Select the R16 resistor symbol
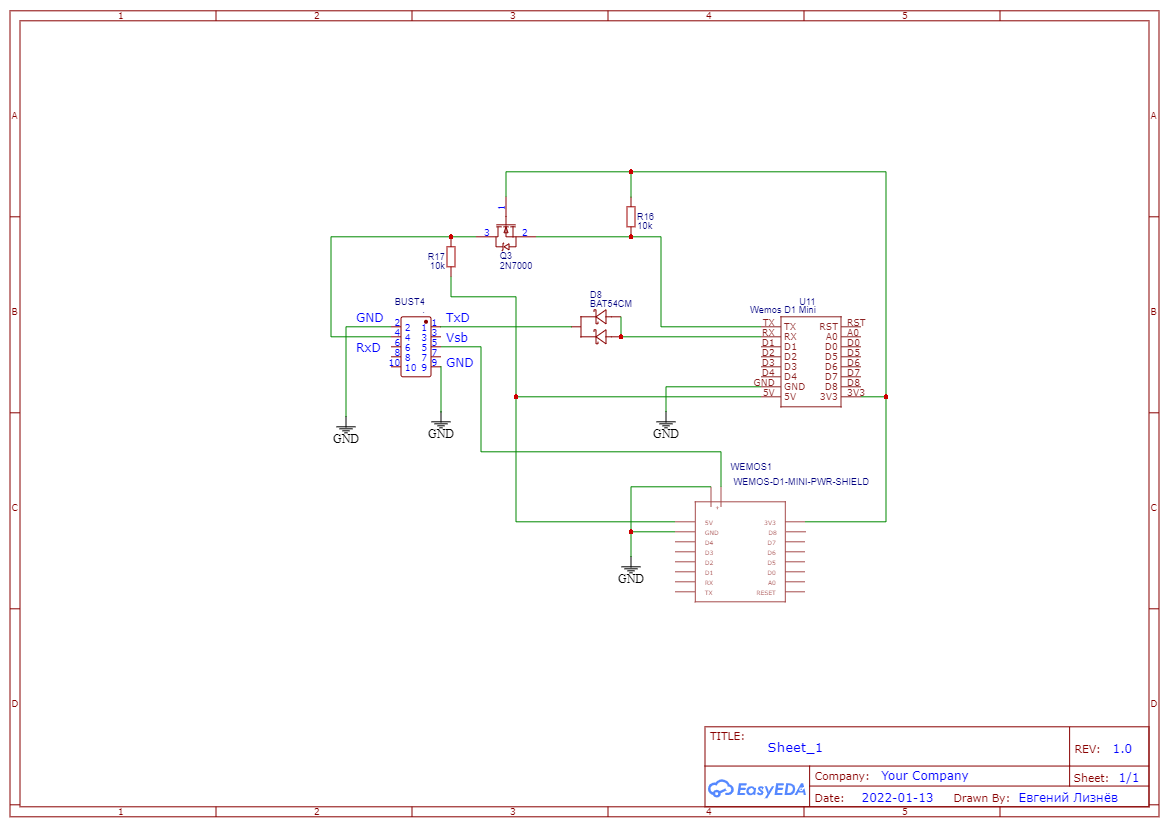 coord(631,217)
